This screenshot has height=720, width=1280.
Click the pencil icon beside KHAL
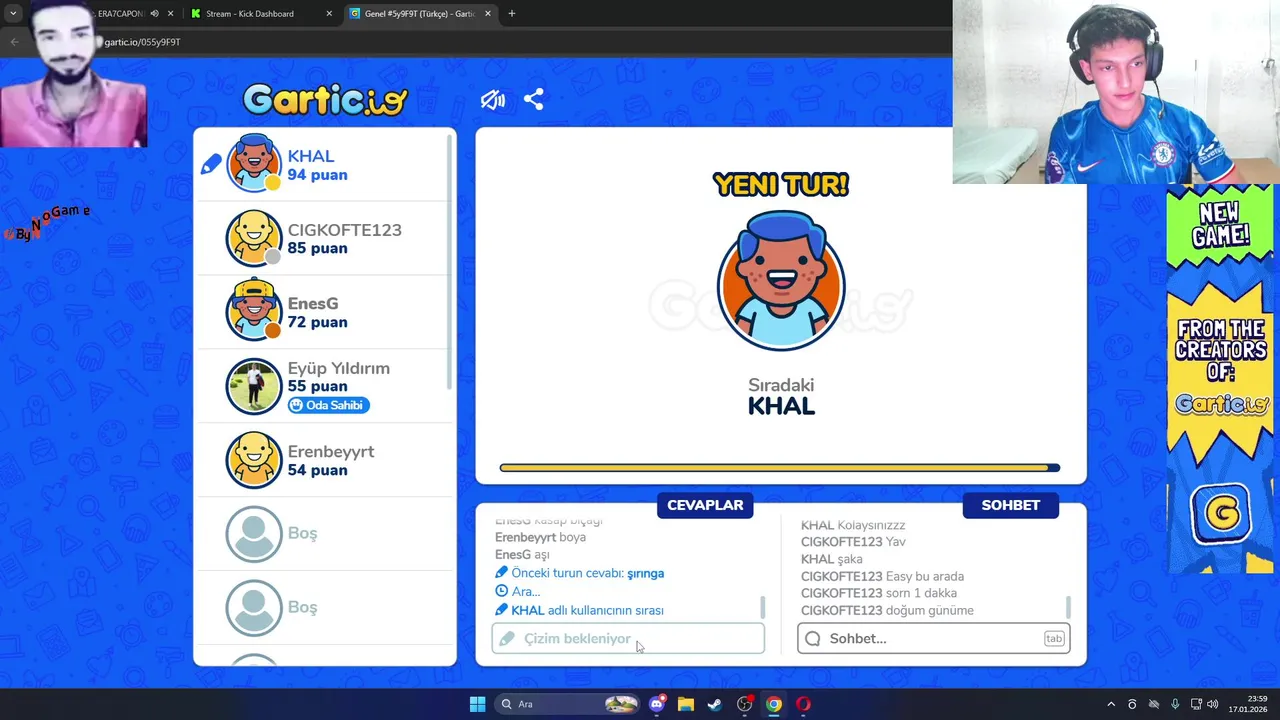211,164
